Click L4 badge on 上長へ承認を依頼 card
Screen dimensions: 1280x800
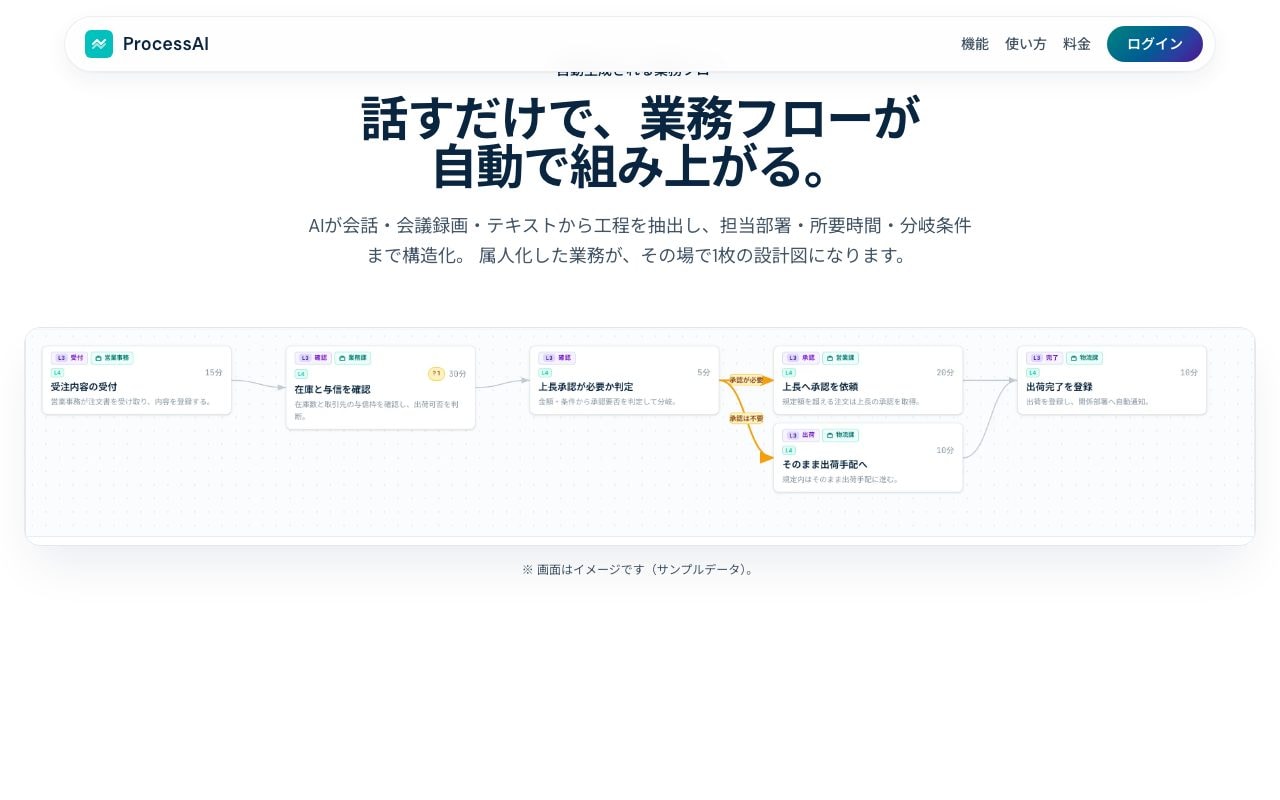point(789,372)
